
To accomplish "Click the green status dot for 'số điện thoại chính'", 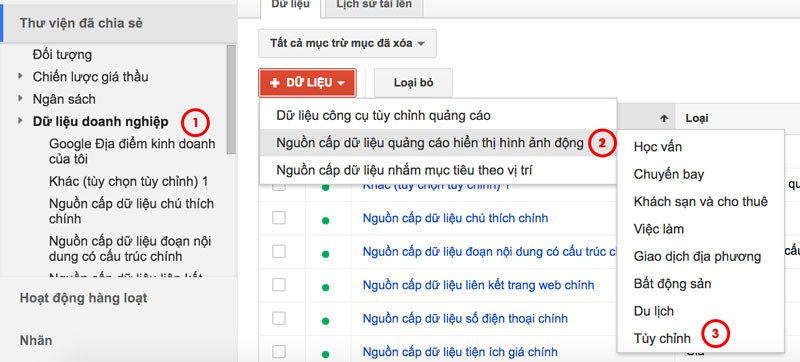I will tap(325, 322).
